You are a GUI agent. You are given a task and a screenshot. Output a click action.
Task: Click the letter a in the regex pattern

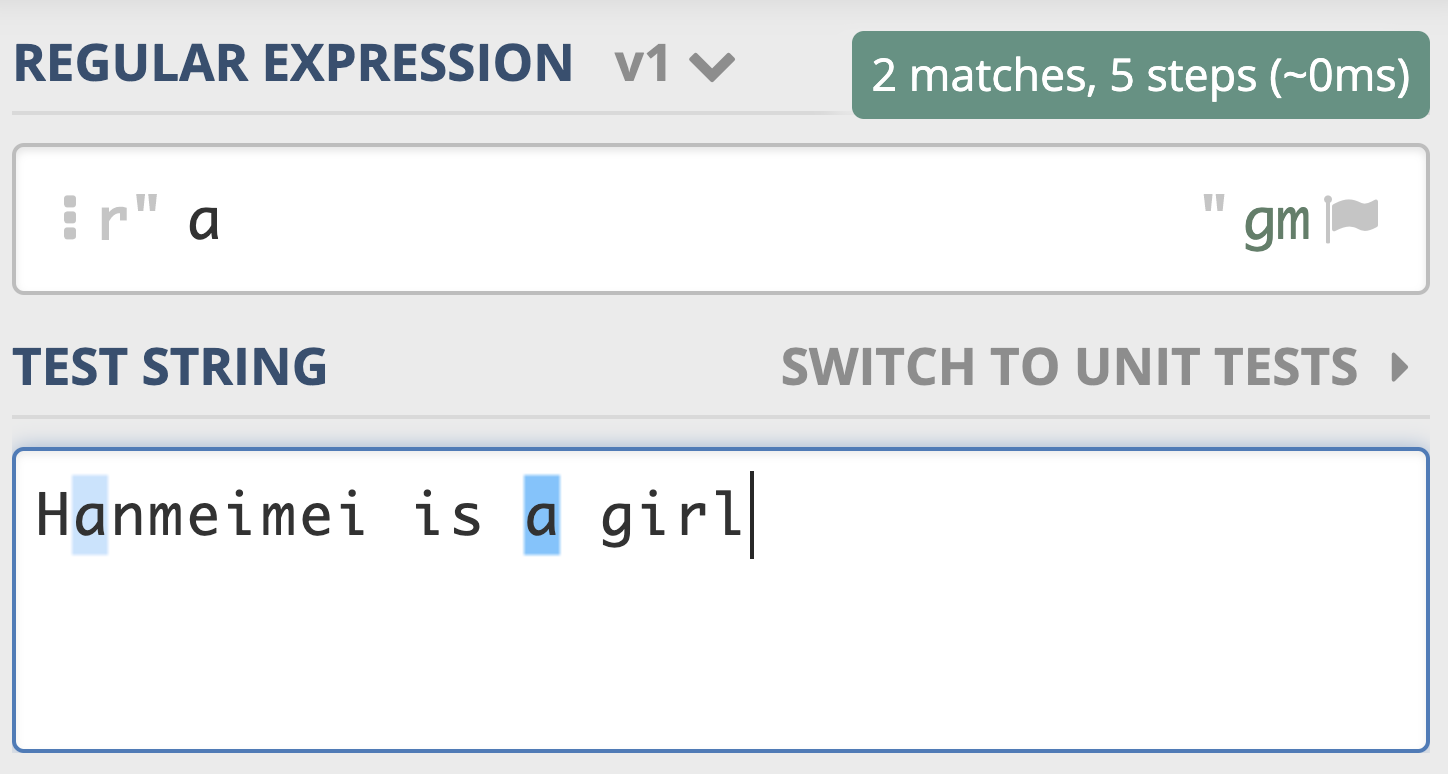204,220
